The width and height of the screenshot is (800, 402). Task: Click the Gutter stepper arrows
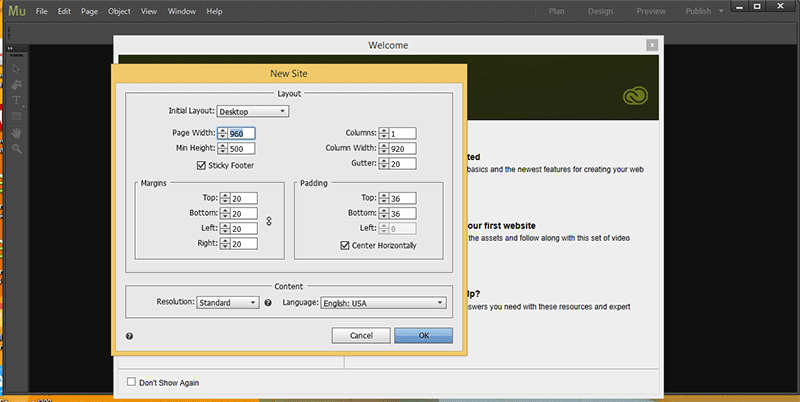pyautogui.click(x=384, y=164)
